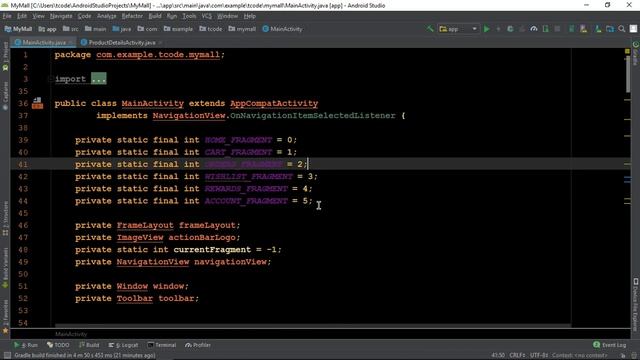The width and height of the screenshot is (640, 360).
Task: Open the File menu
Action: pyautogui.click(x=7, y=16)
